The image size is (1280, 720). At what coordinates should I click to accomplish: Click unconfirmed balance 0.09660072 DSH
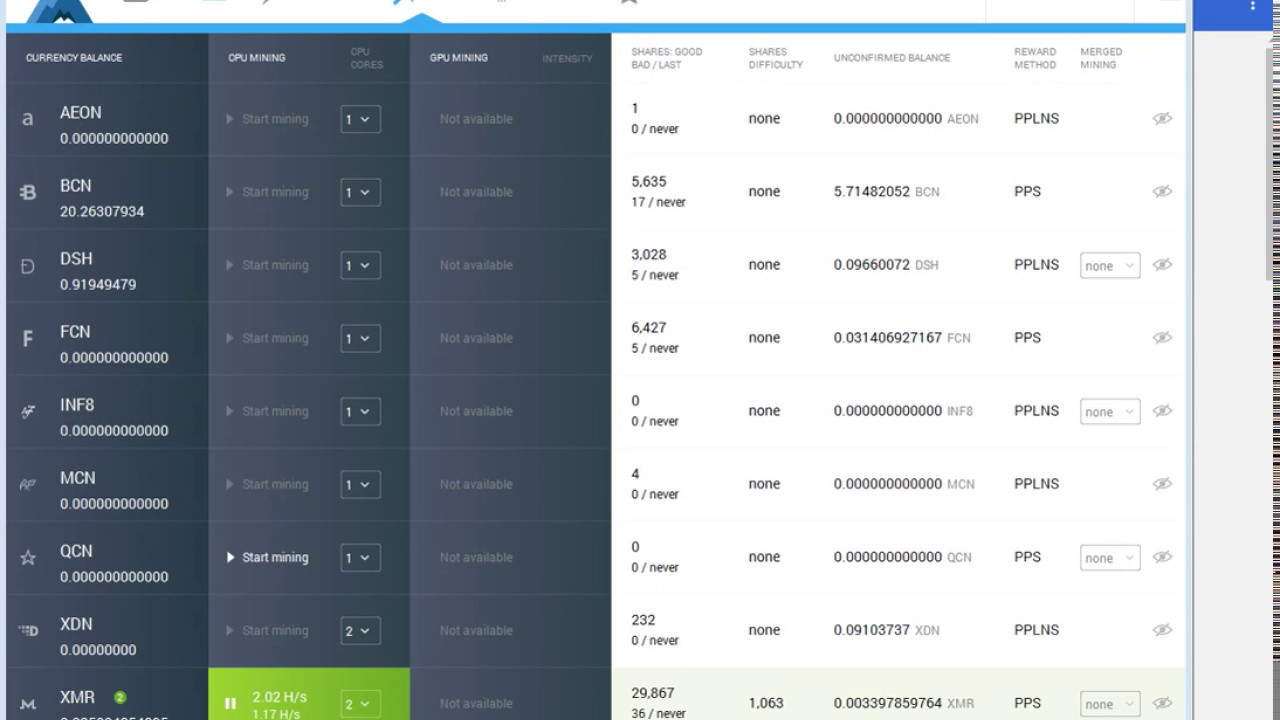point(887,264)
